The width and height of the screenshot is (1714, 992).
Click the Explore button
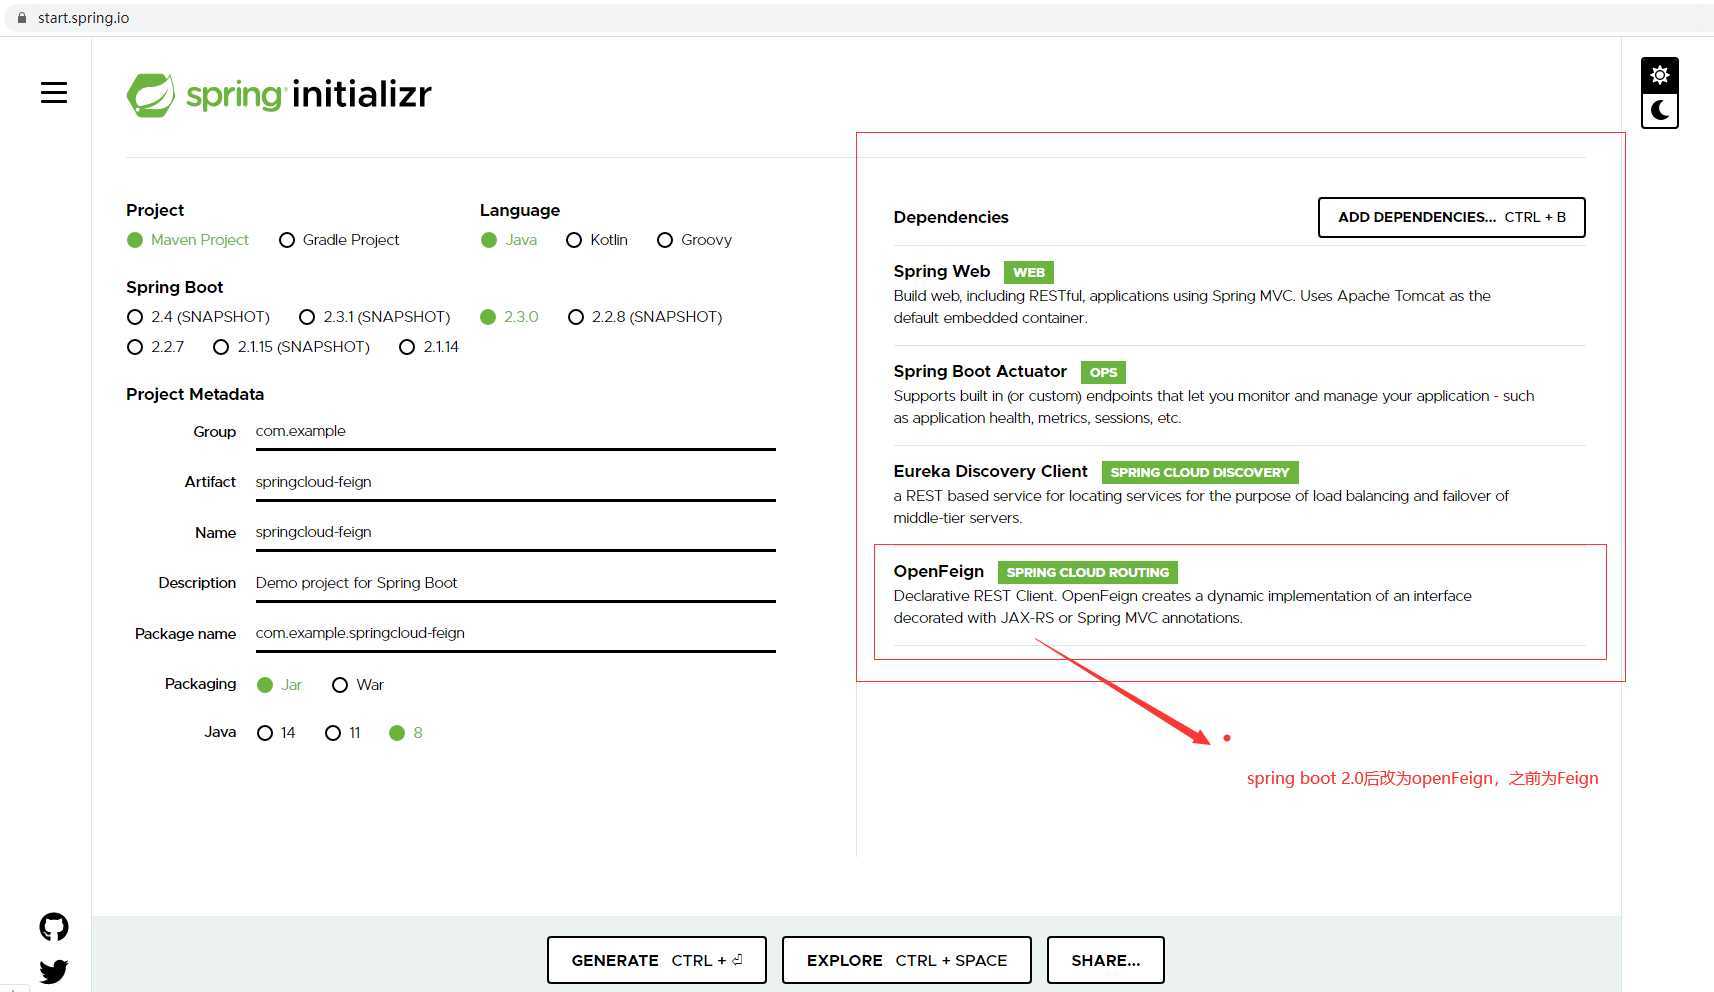[907, 960]
